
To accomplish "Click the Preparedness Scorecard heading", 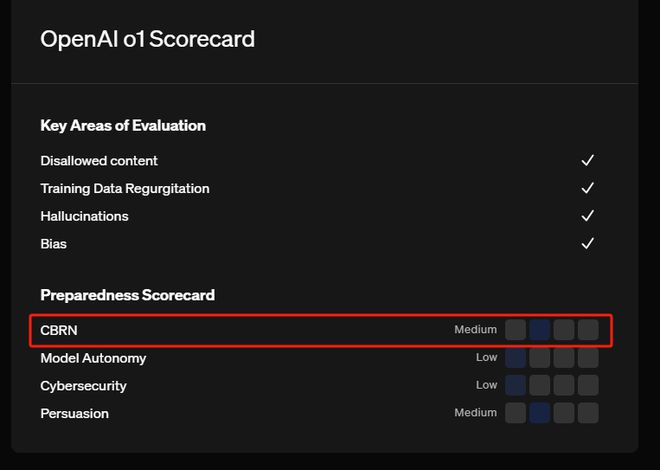I will (x=127, y=295).
